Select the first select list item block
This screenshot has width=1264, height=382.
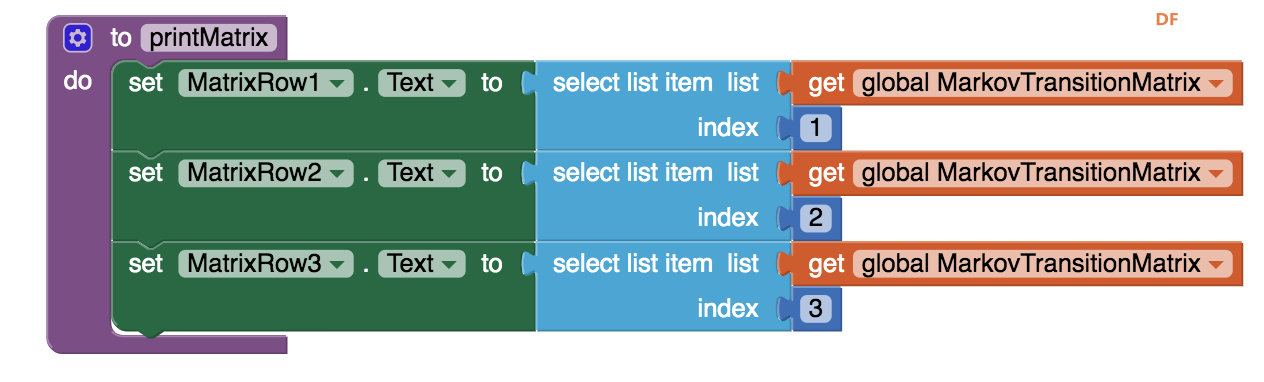pos(631,83)
